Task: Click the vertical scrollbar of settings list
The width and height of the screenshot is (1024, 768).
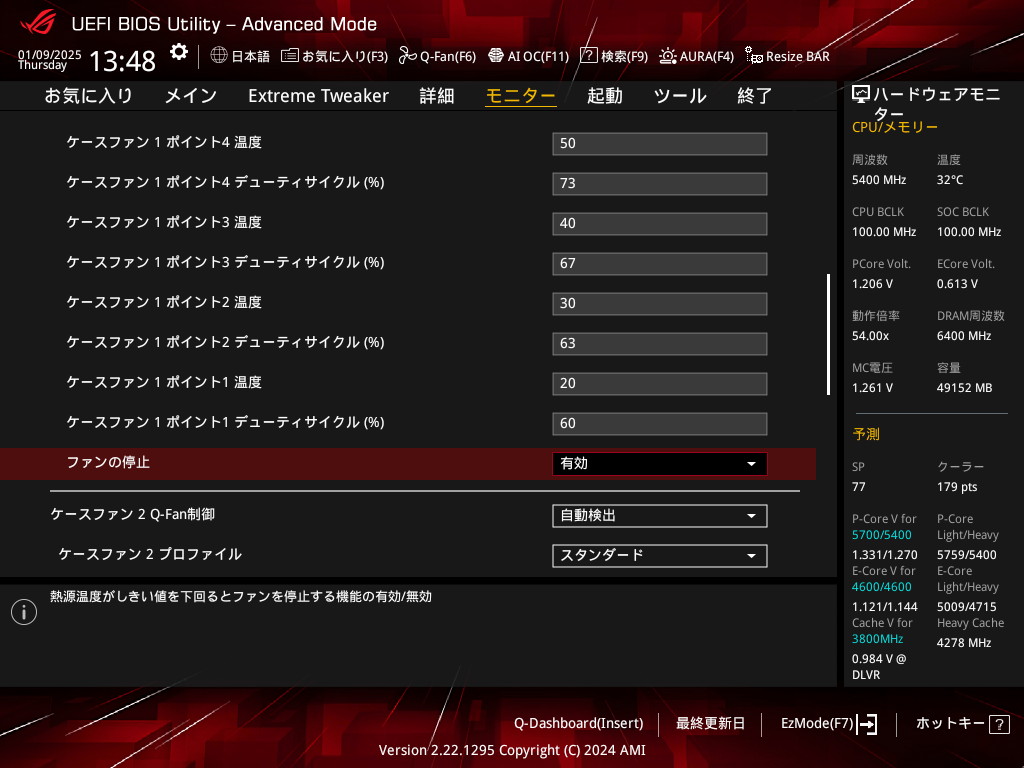Action: pos(827,334)
